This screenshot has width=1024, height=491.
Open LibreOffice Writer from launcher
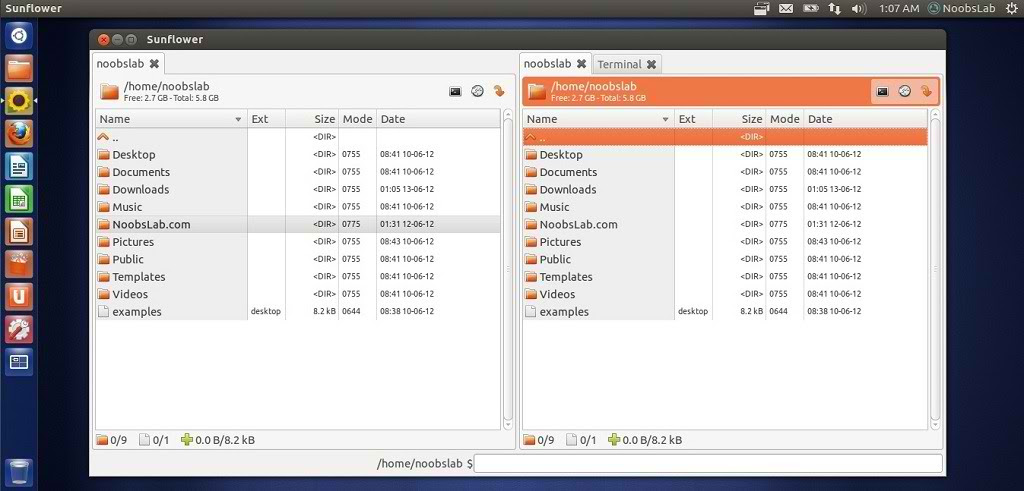point(19,166)
